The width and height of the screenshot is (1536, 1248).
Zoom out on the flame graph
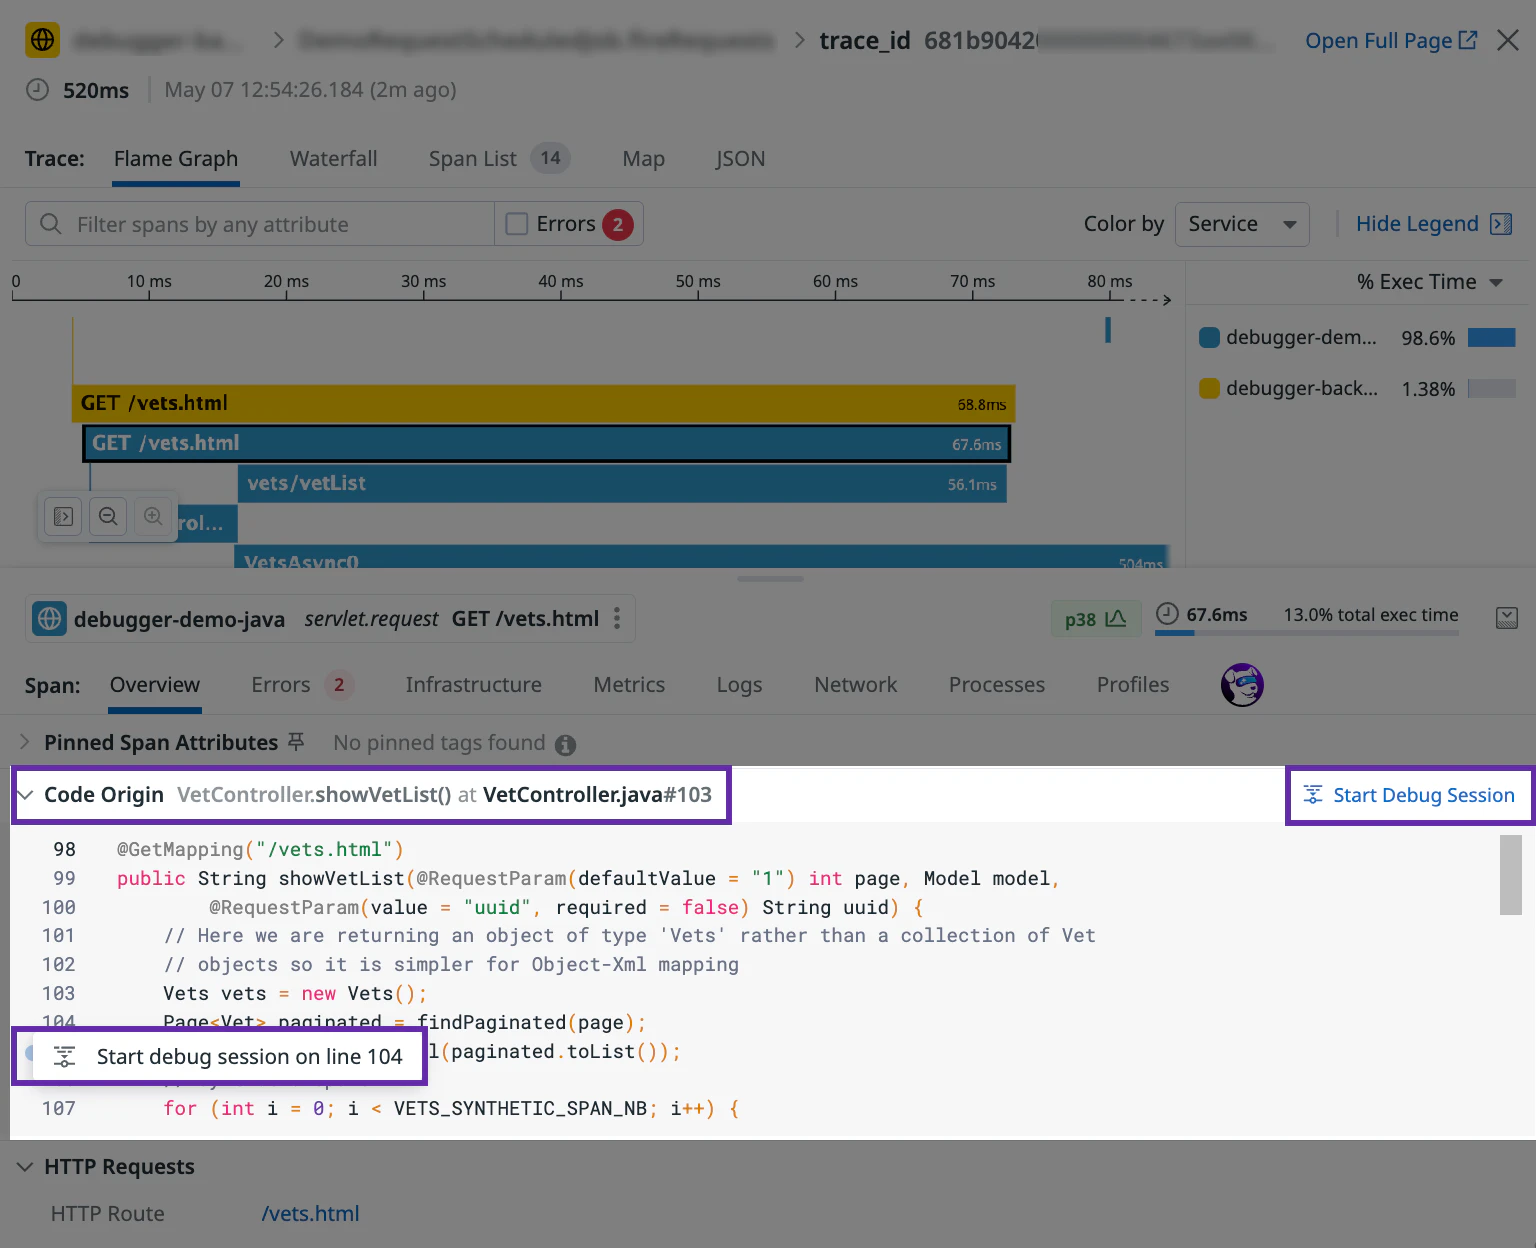tap(108, 517)
